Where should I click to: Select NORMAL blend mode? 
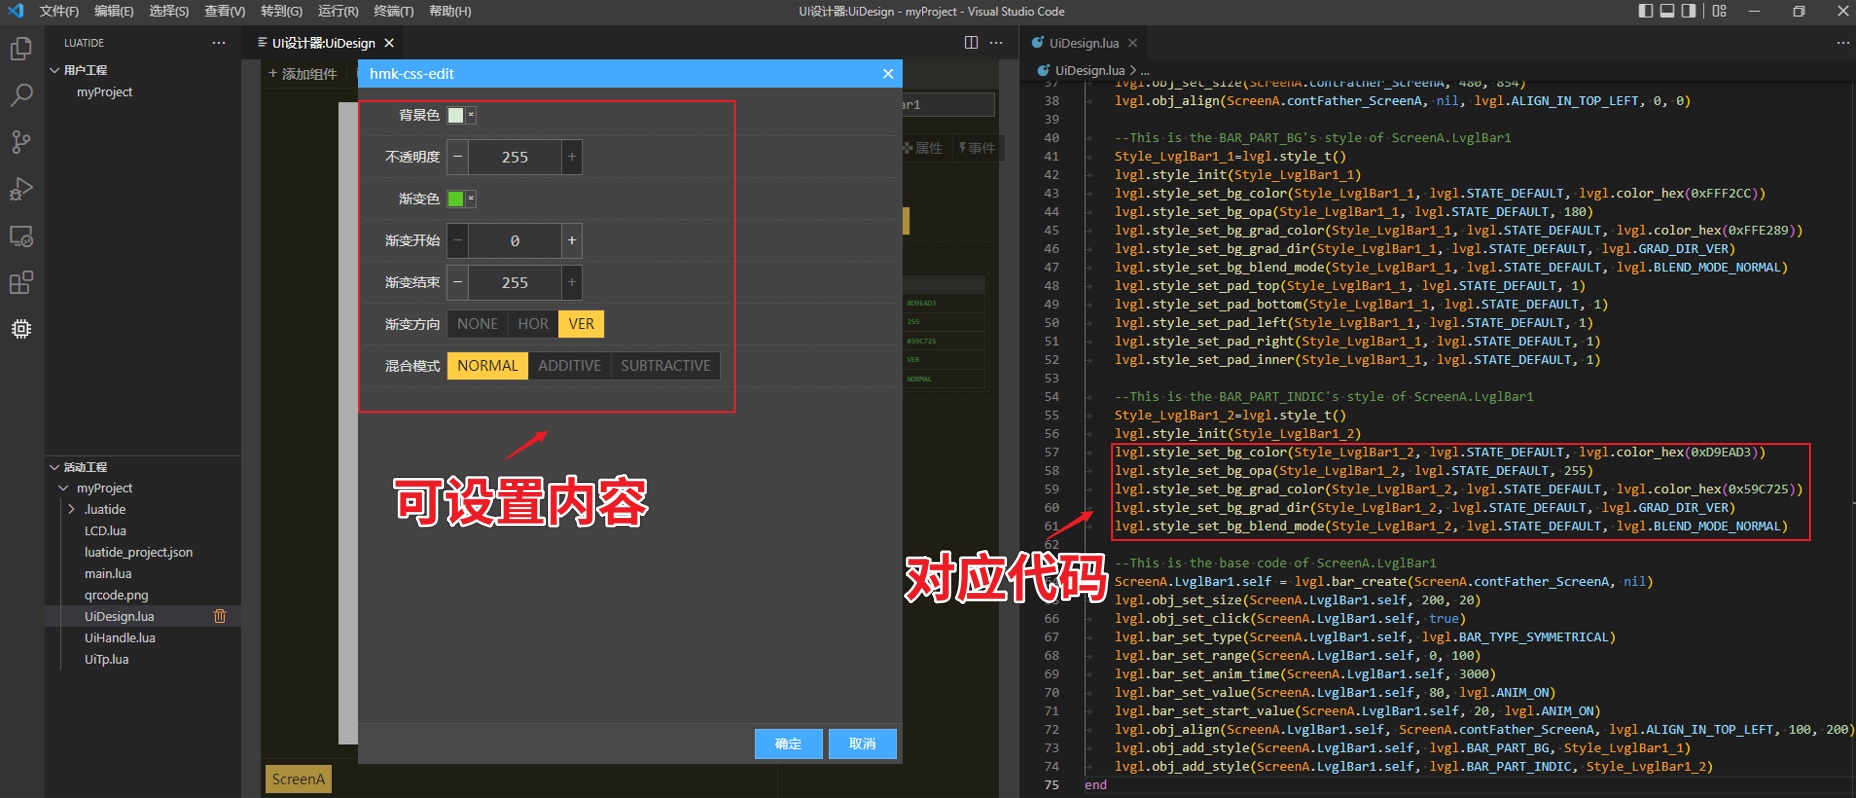[488, 366]
